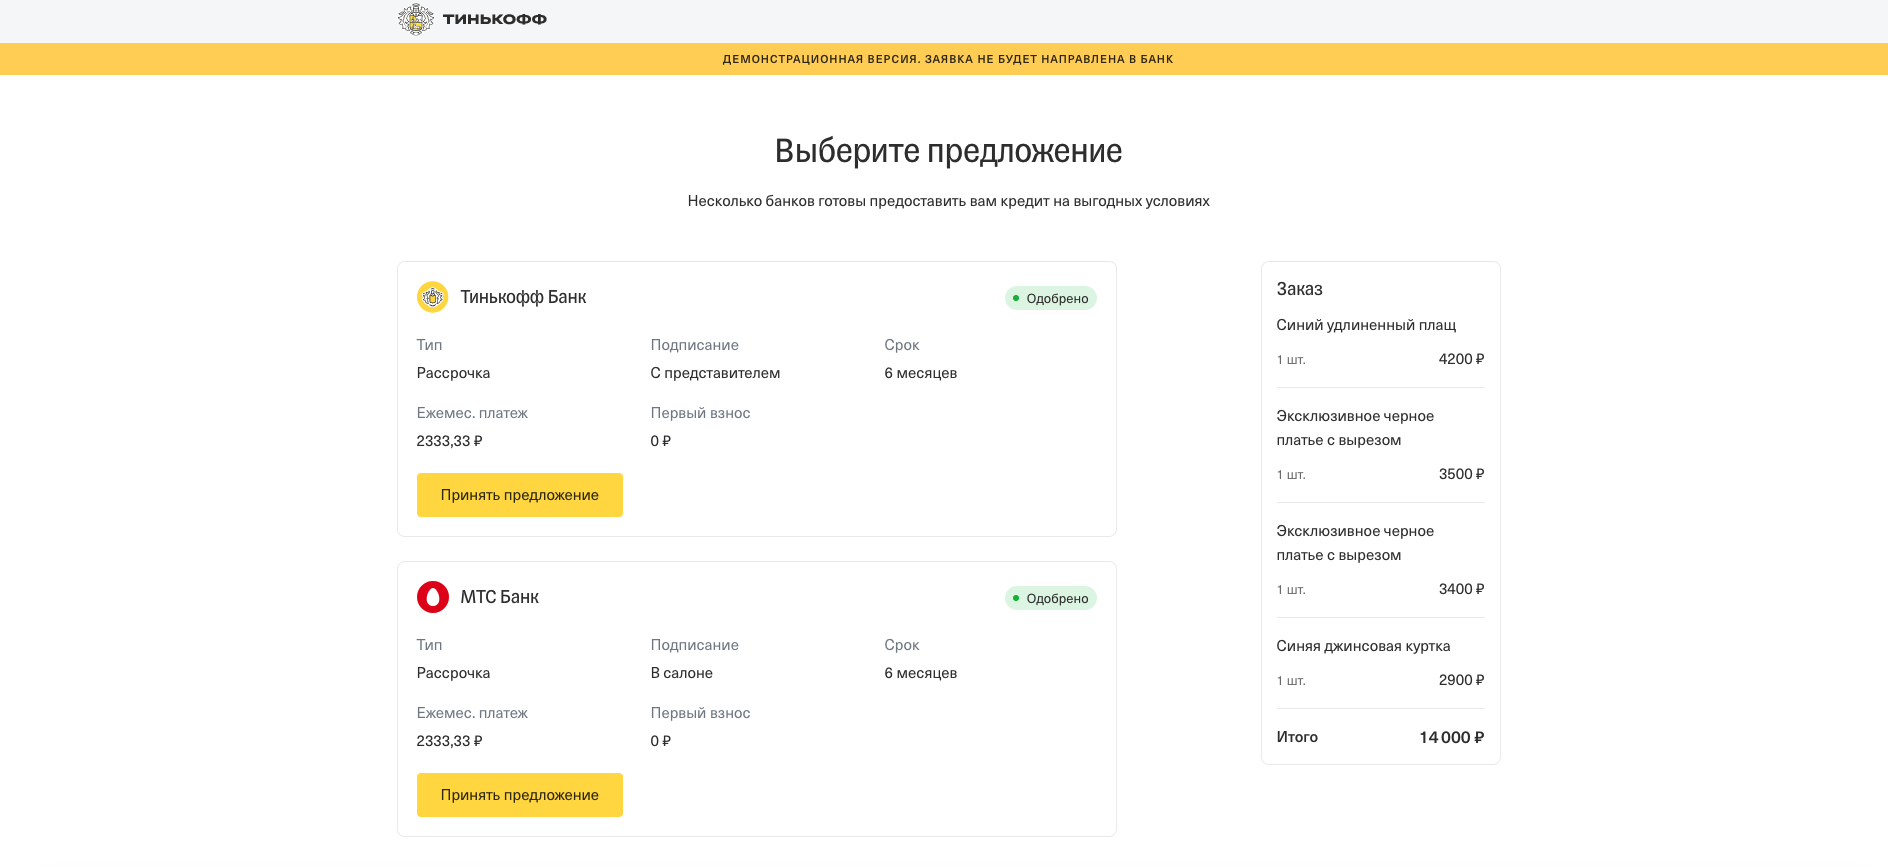Click monthly payment '2333,33 ₽' in МТС Банк card
Image resolution: width=1888 pixels, height=867 pixels.
pyautogui.click(x=450, y=741)
